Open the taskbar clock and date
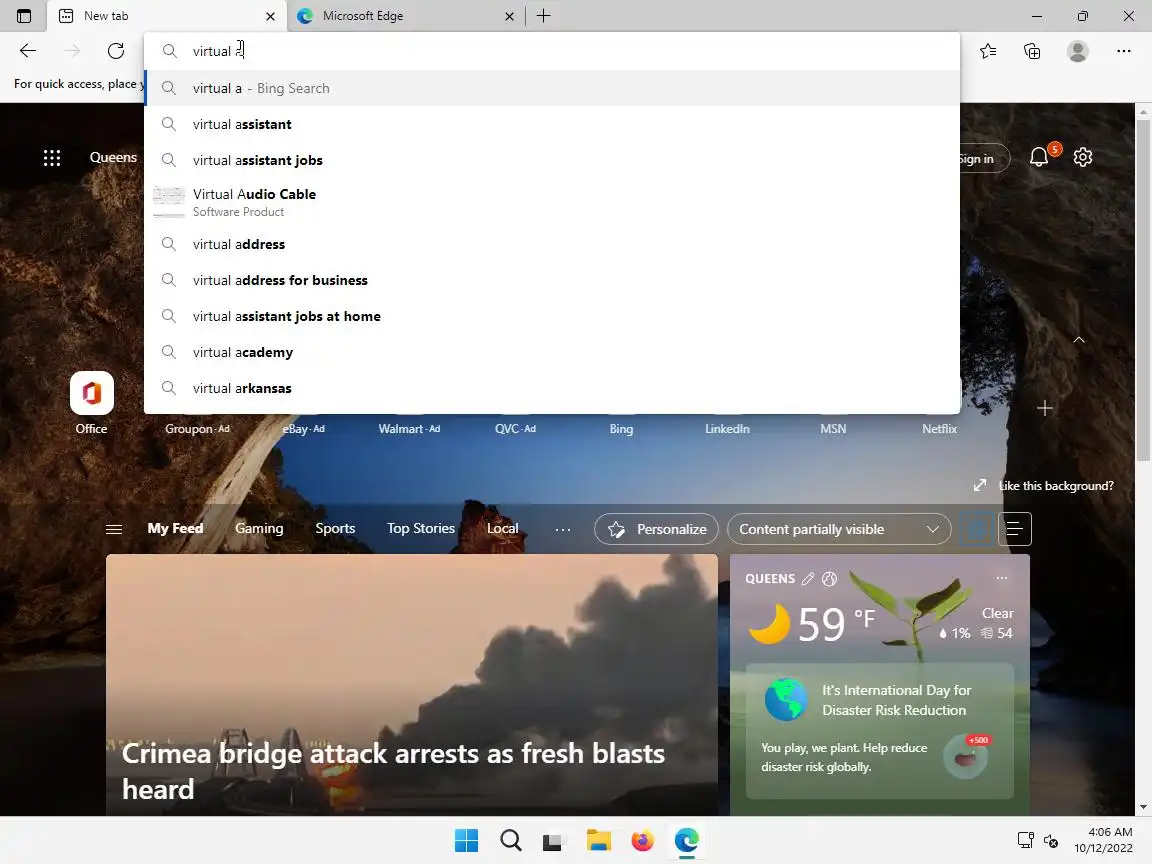Viewport: 1152px width, 864px height. [1104, 840]
